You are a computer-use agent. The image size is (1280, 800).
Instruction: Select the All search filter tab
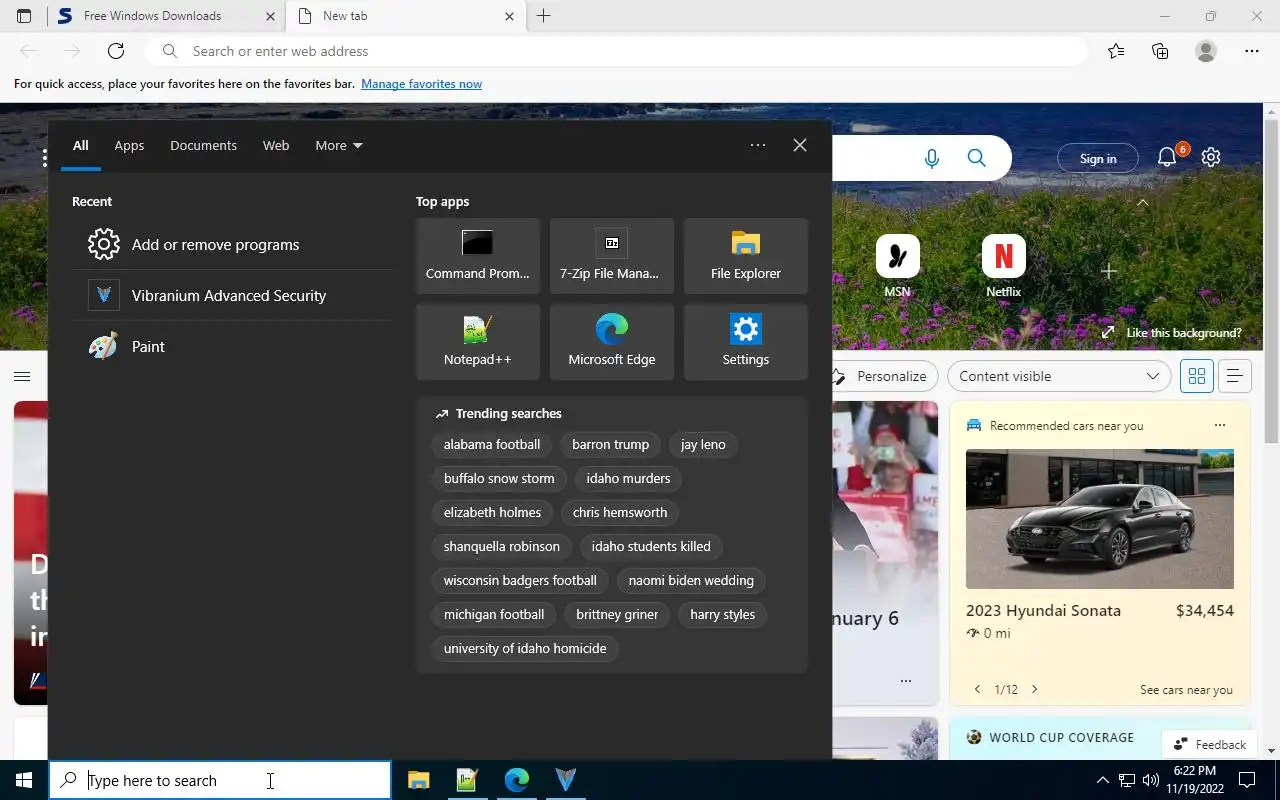[81, 145]
